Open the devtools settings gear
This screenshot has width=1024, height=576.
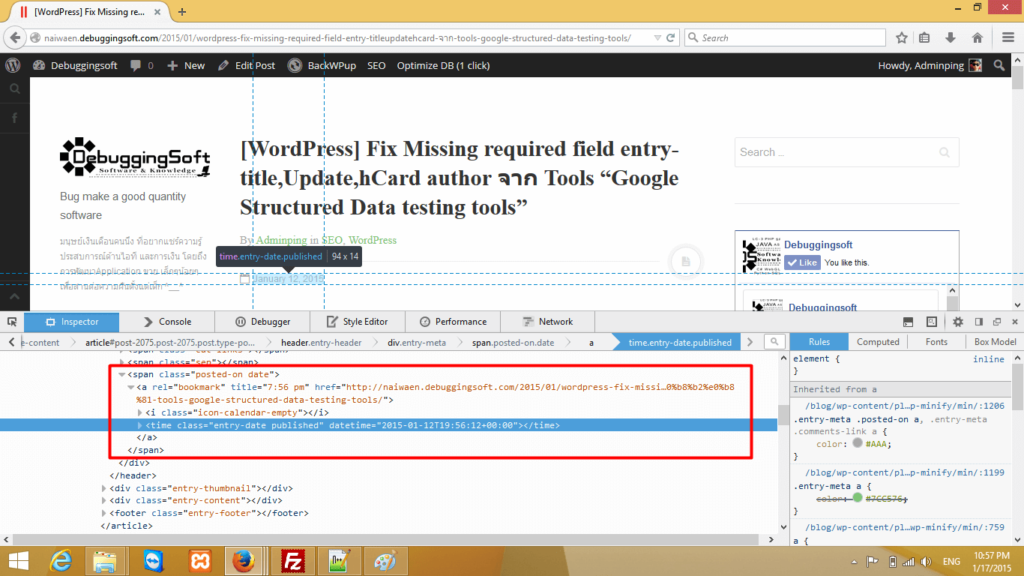(x=958, y=322)
